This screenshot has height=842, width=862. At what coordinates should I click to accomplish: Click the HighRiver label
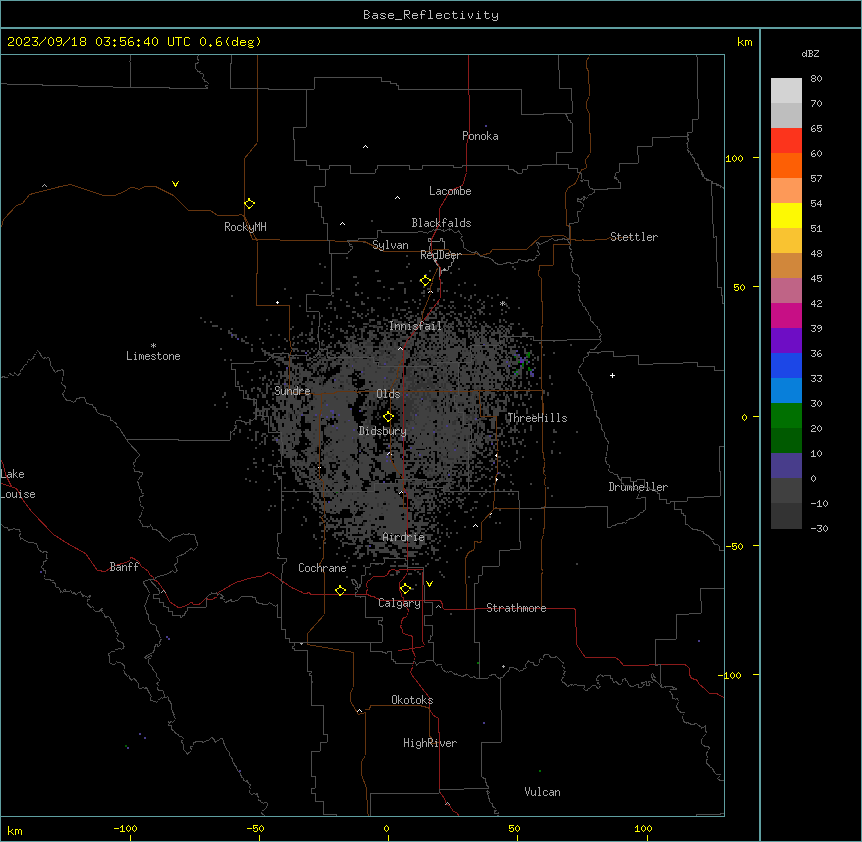(x=430, y=743)
